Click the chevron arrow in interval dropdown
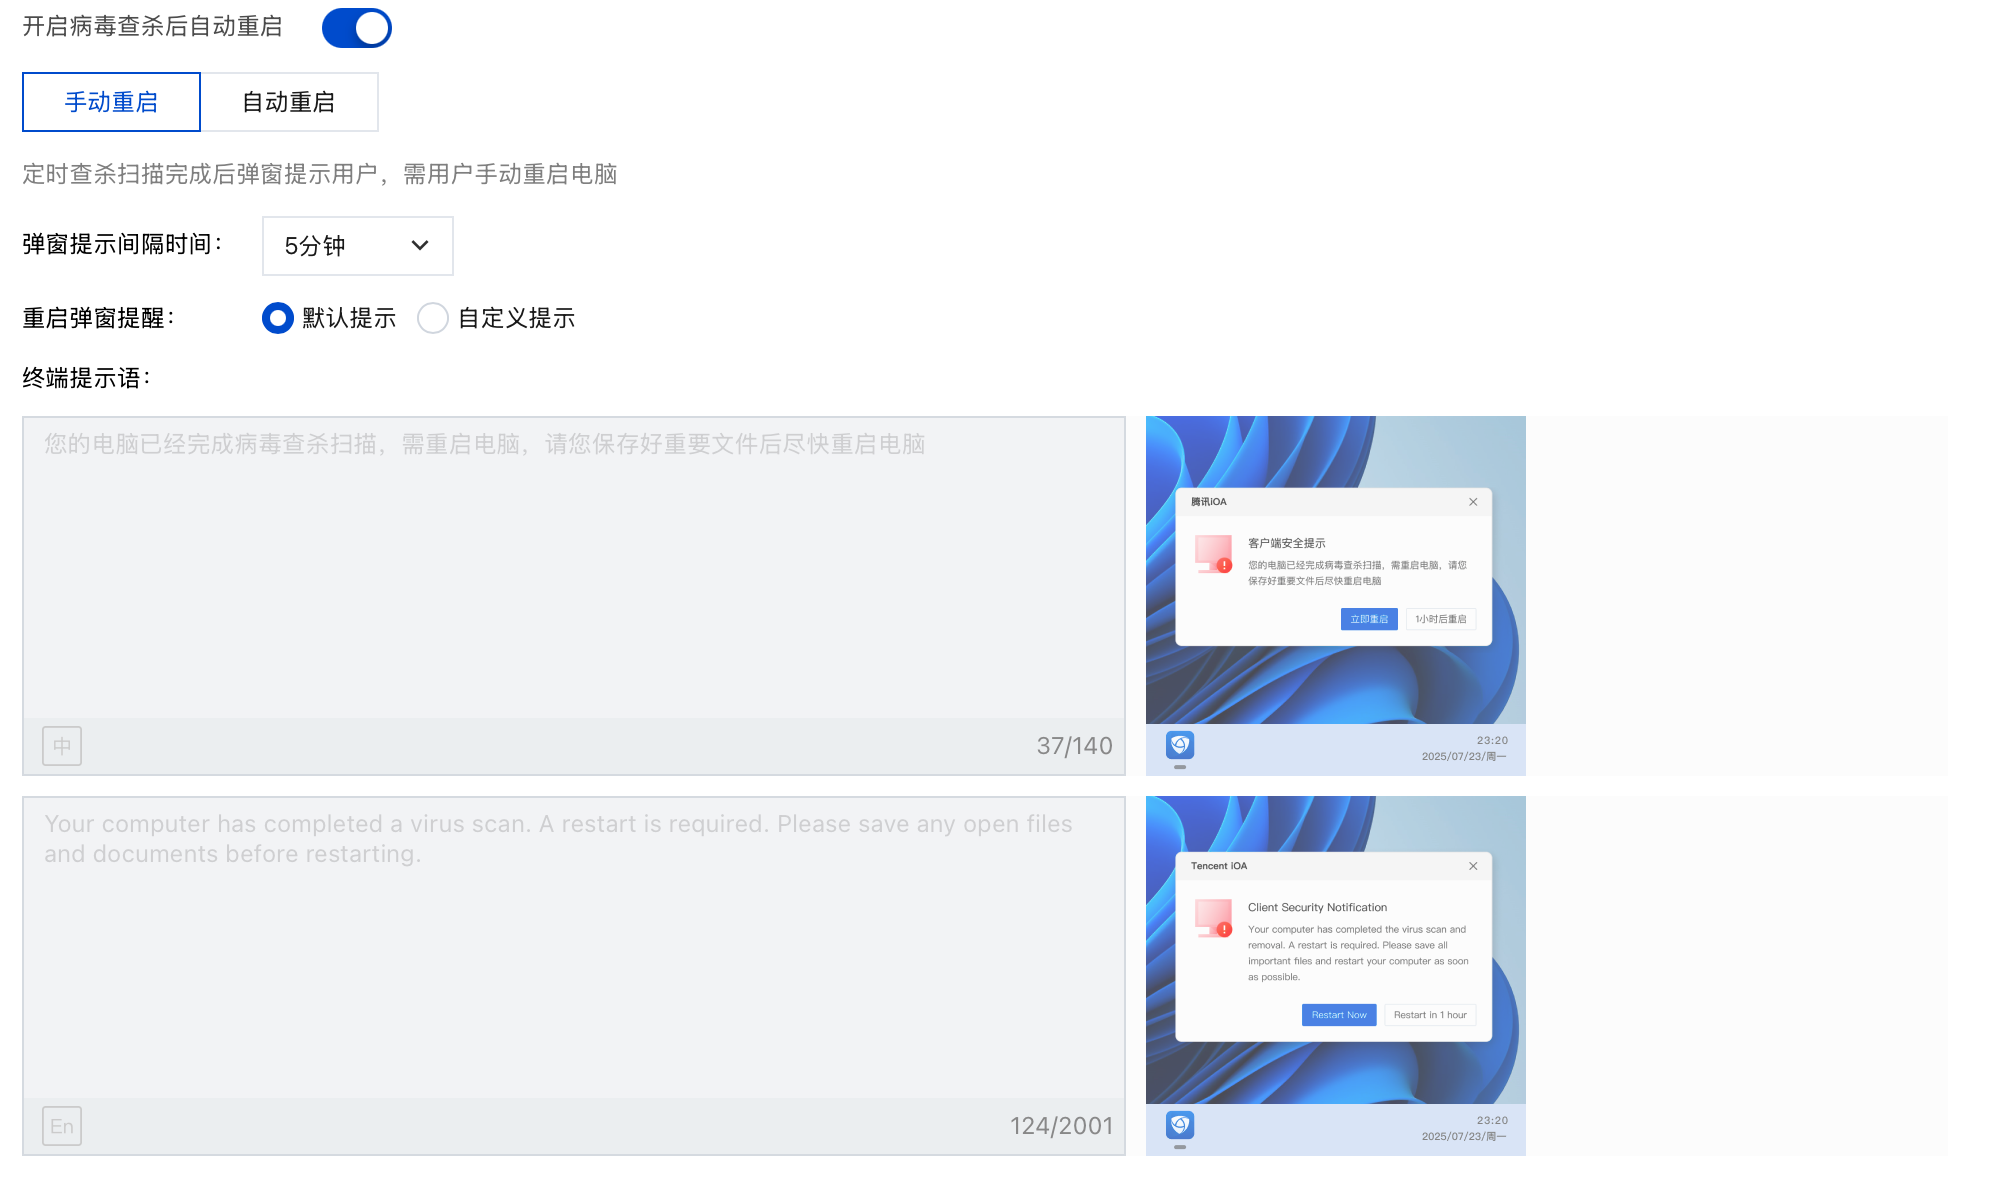 click(x=420, y=246)
